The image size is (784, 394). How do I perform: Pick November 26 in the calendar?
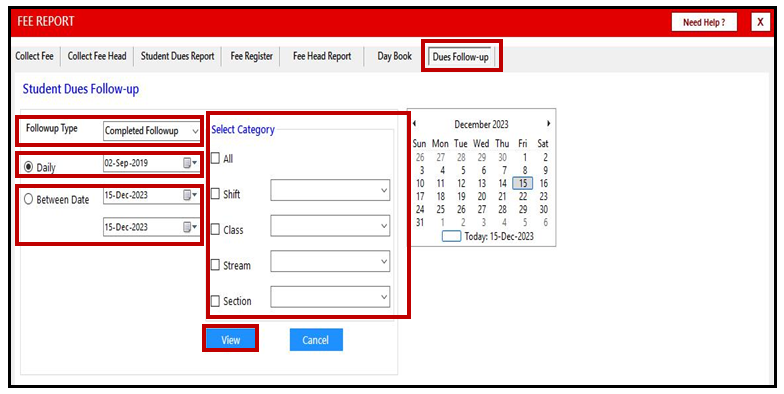tap(420, 157)
